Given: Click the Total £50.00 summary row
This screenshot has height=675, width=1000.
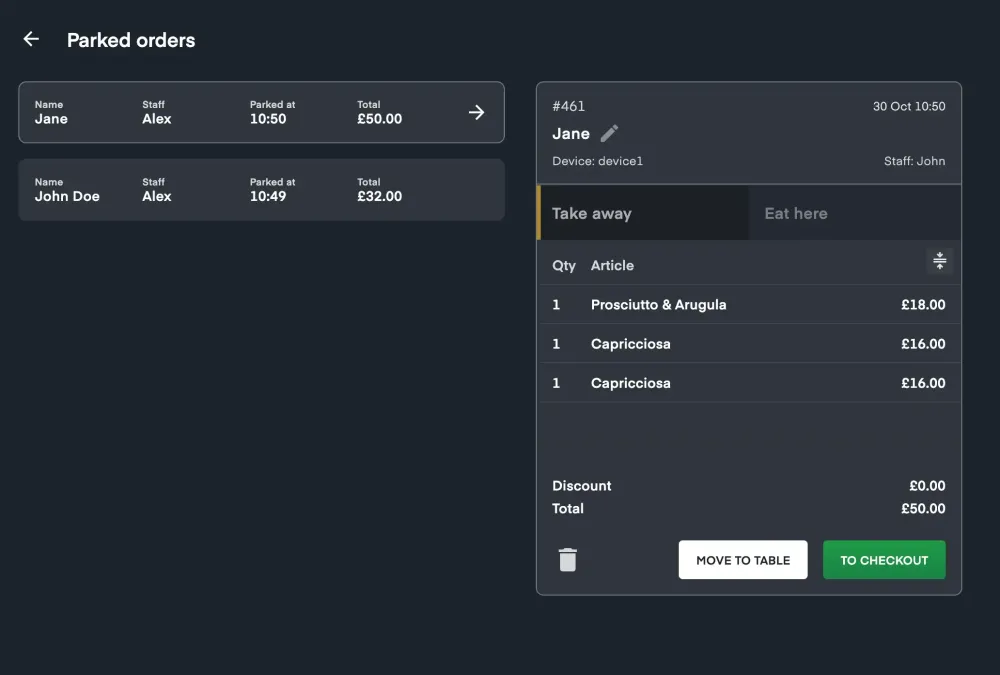Looking at the screenshot, I should click(748, 508).
